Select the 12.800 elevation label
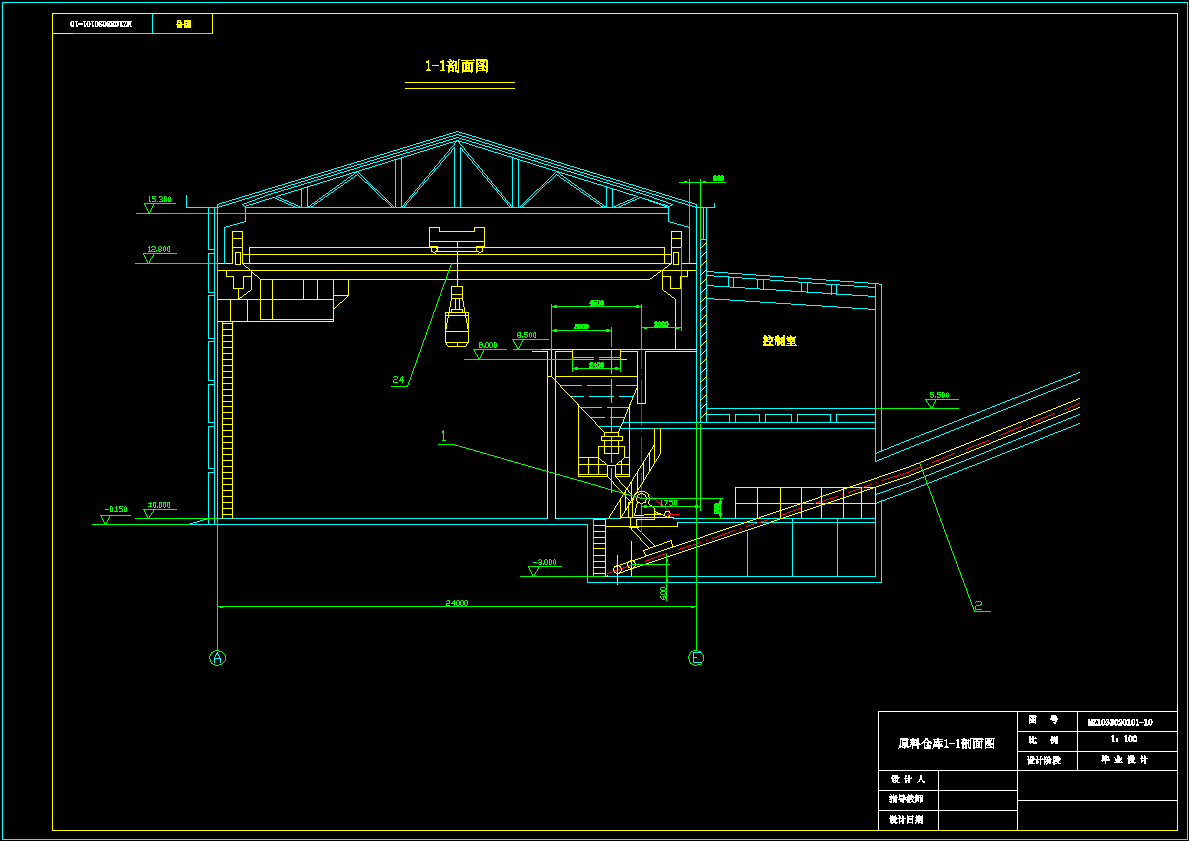The image size is (1189, 841). (x=159, y=249)
